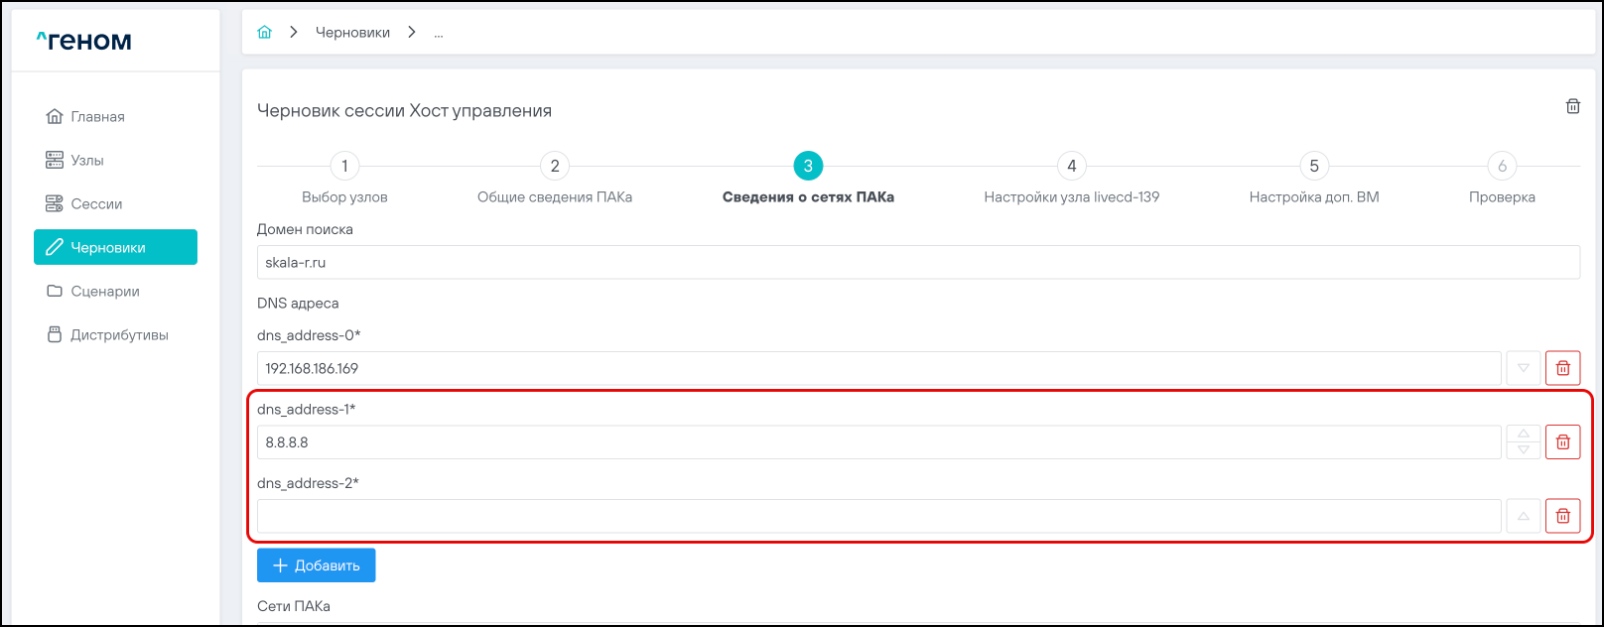Delete the dns_address-0 entry
The image size is (1604, 628).
[1562, 368]
